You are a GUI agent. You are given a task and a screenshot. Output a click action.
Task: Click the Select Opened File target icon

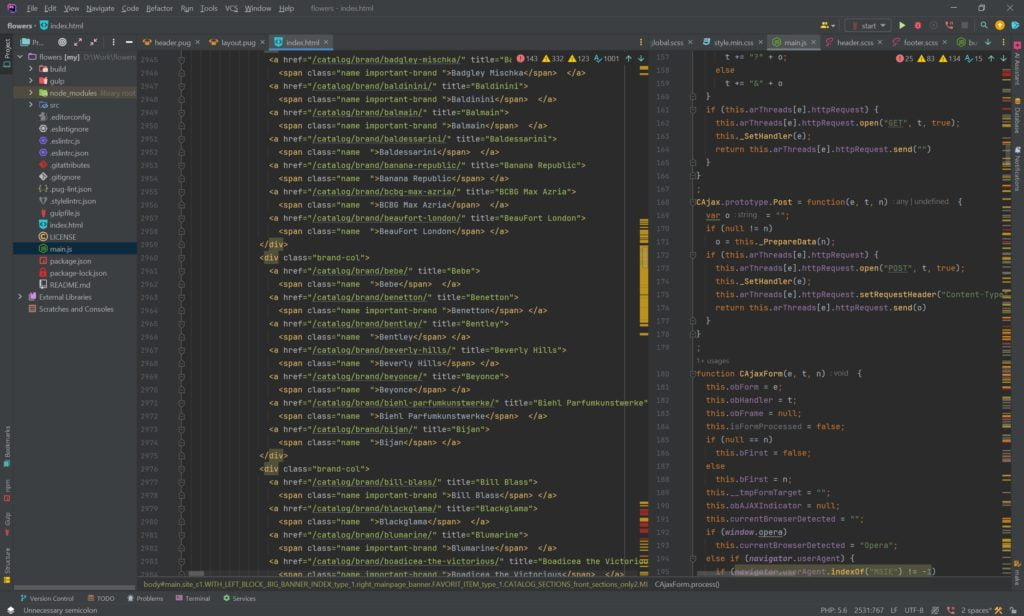[62, 42]
